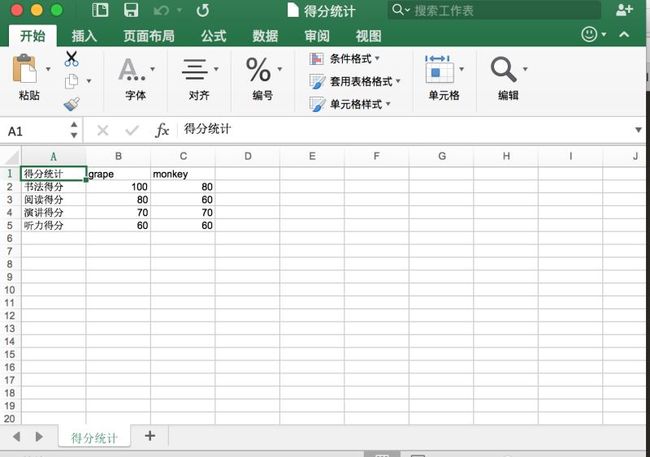Click the green maximize window button
Image resolution: width=650 pixels, height=457 pixels.
point(57,10)
